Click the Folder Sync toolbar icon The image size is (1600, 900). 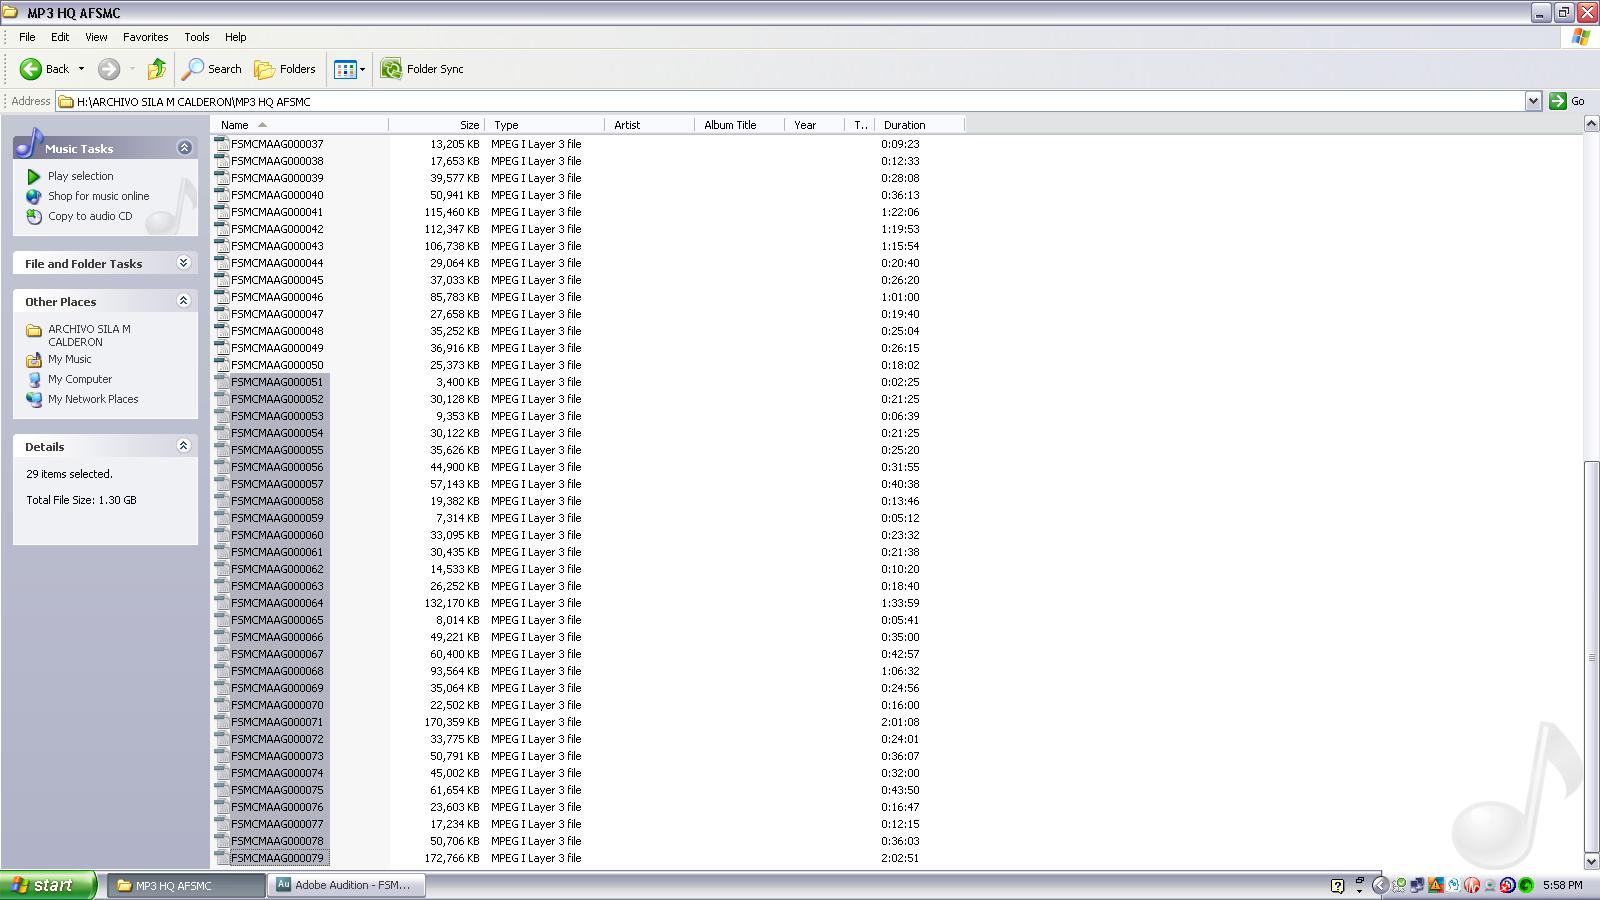[x=391, y=69]
